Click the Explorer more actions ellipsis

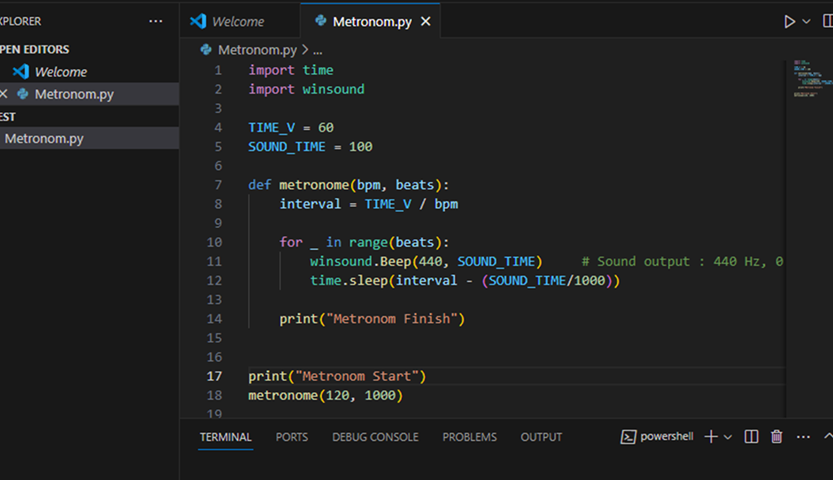tap(155, 21)
